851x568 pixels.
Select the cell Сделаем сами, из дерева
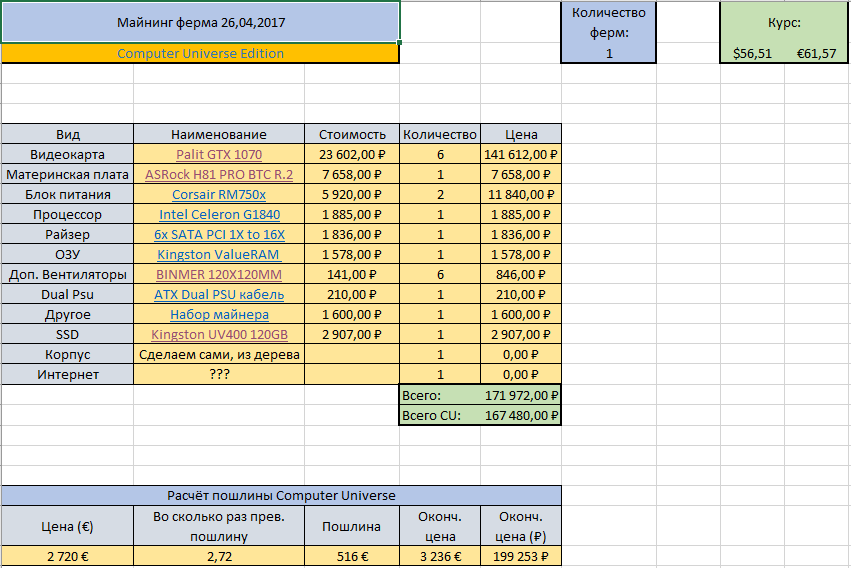pos(219,355)
